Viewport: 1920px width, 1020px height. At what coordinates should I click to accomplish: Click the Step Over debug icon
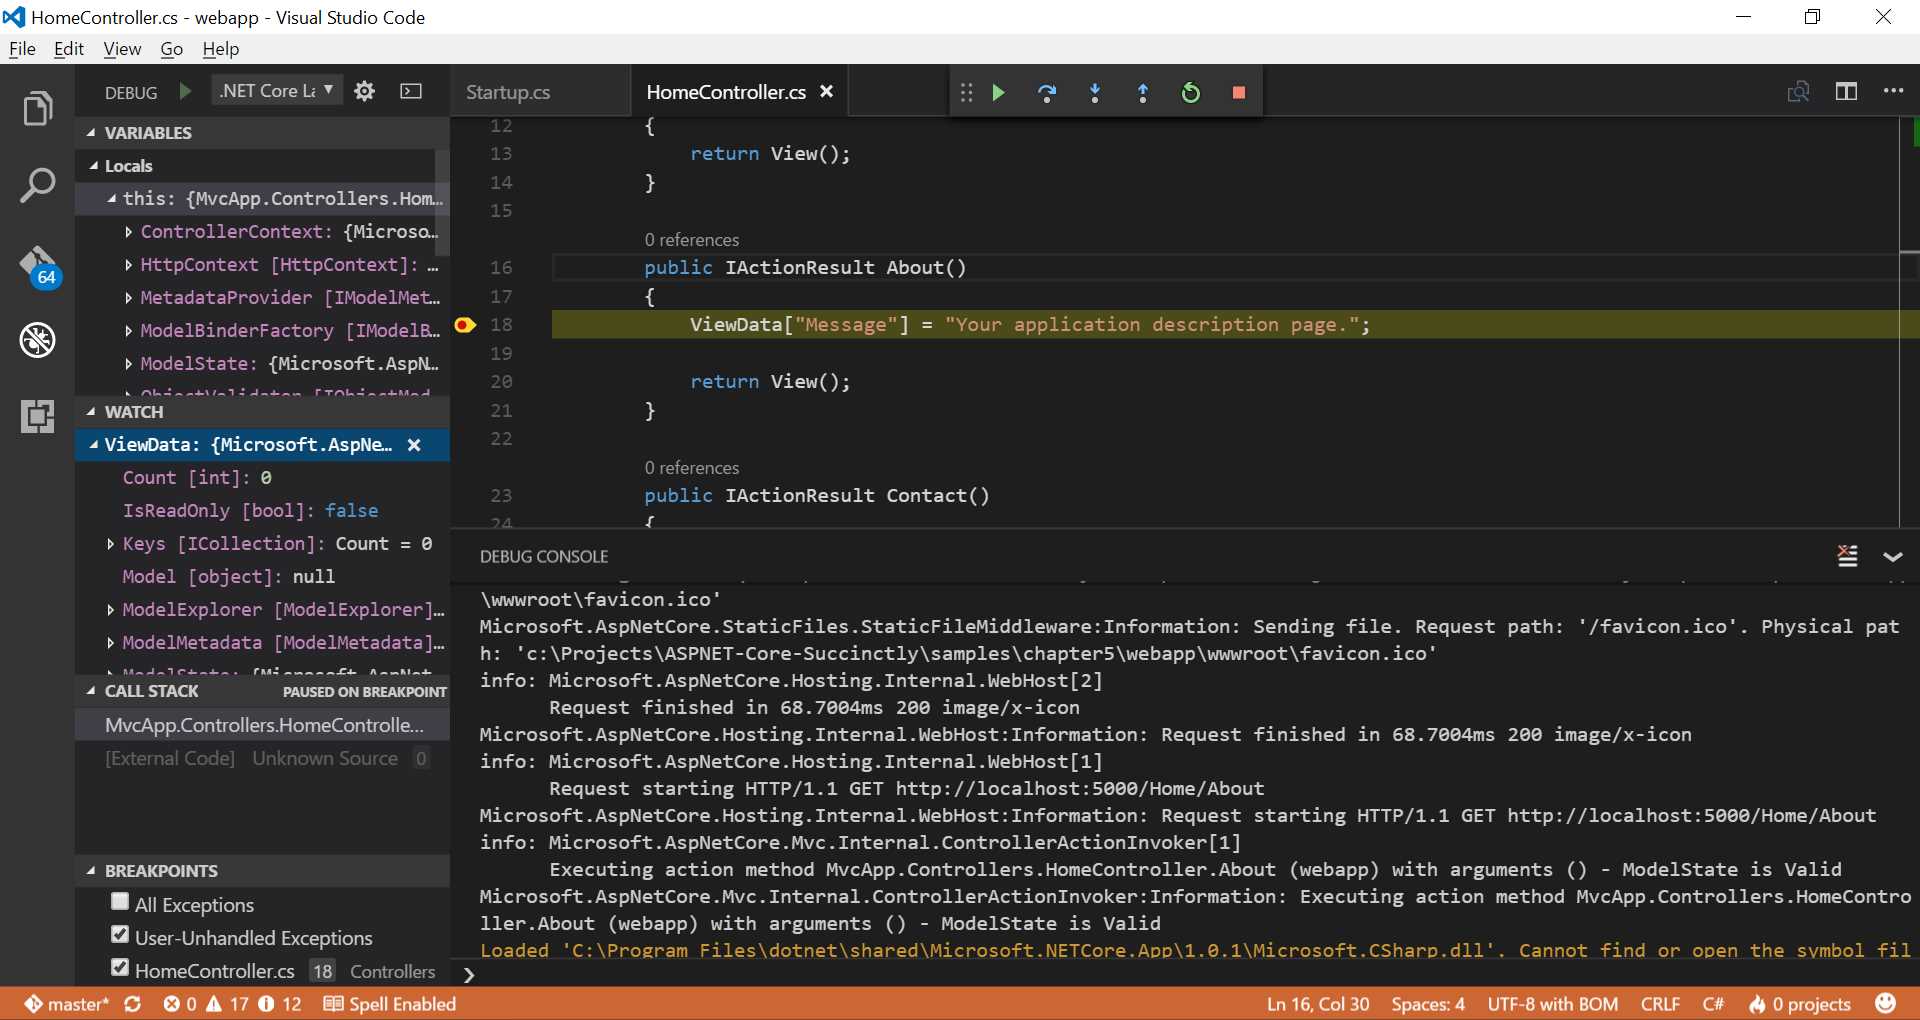1046,92
